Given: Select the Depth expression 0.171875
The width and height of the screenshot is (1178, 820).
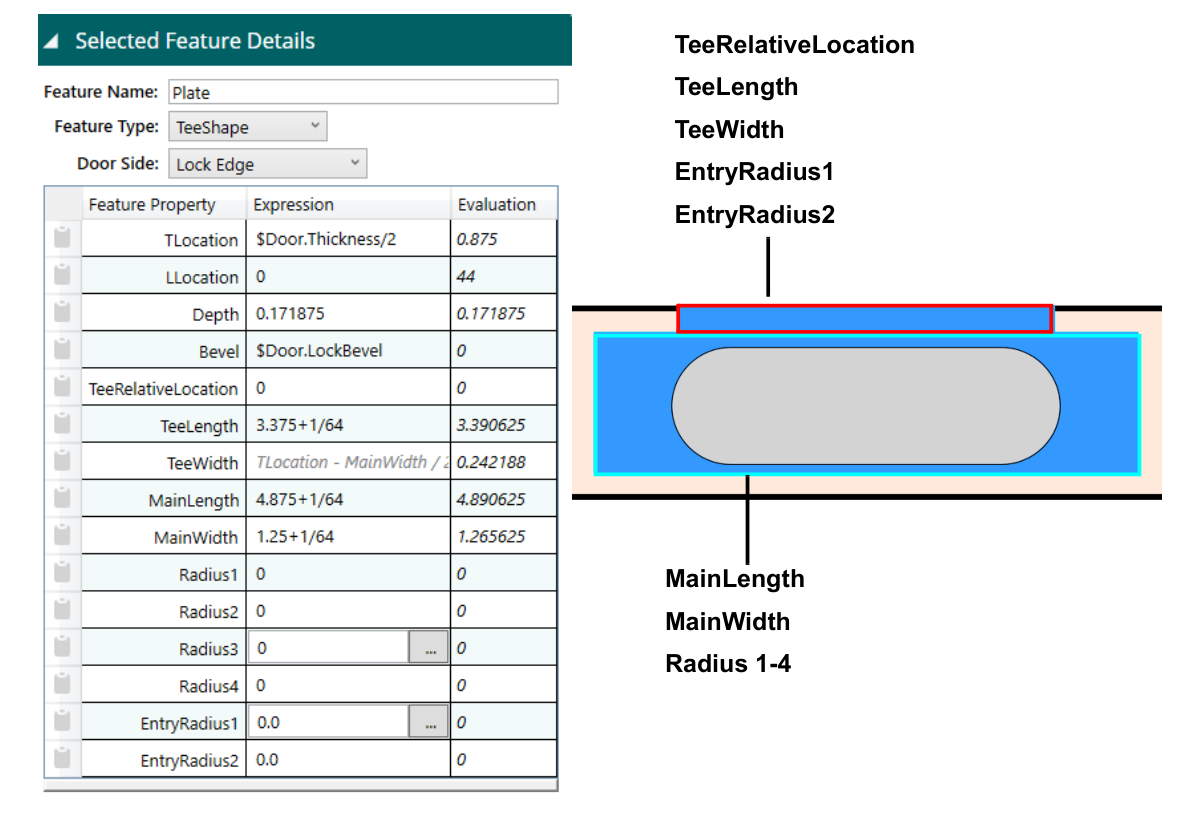Looking at the screenshot, I should 290,313.
